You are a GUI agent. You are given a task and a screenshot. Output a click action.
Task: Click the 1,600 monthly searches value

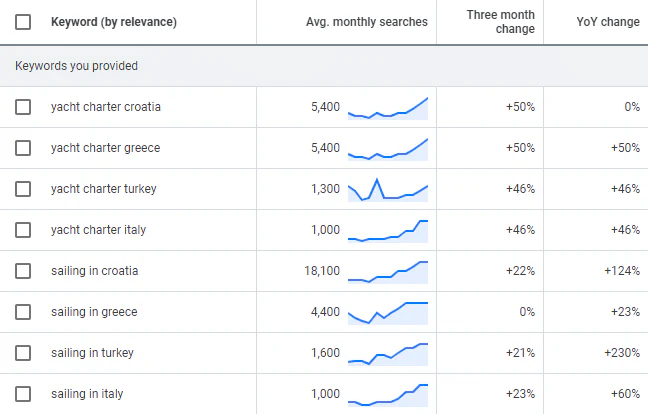[325, 353]
